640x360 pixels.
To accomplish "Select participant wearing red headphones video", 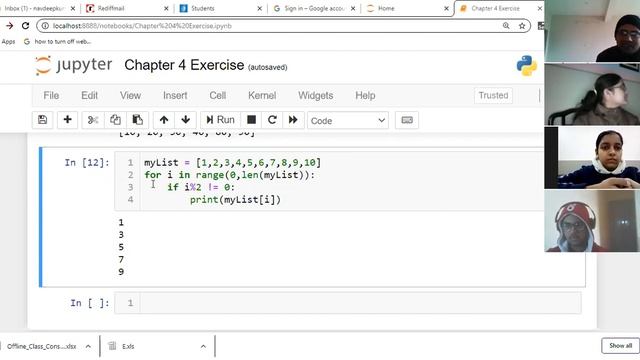I will (592, 221).
